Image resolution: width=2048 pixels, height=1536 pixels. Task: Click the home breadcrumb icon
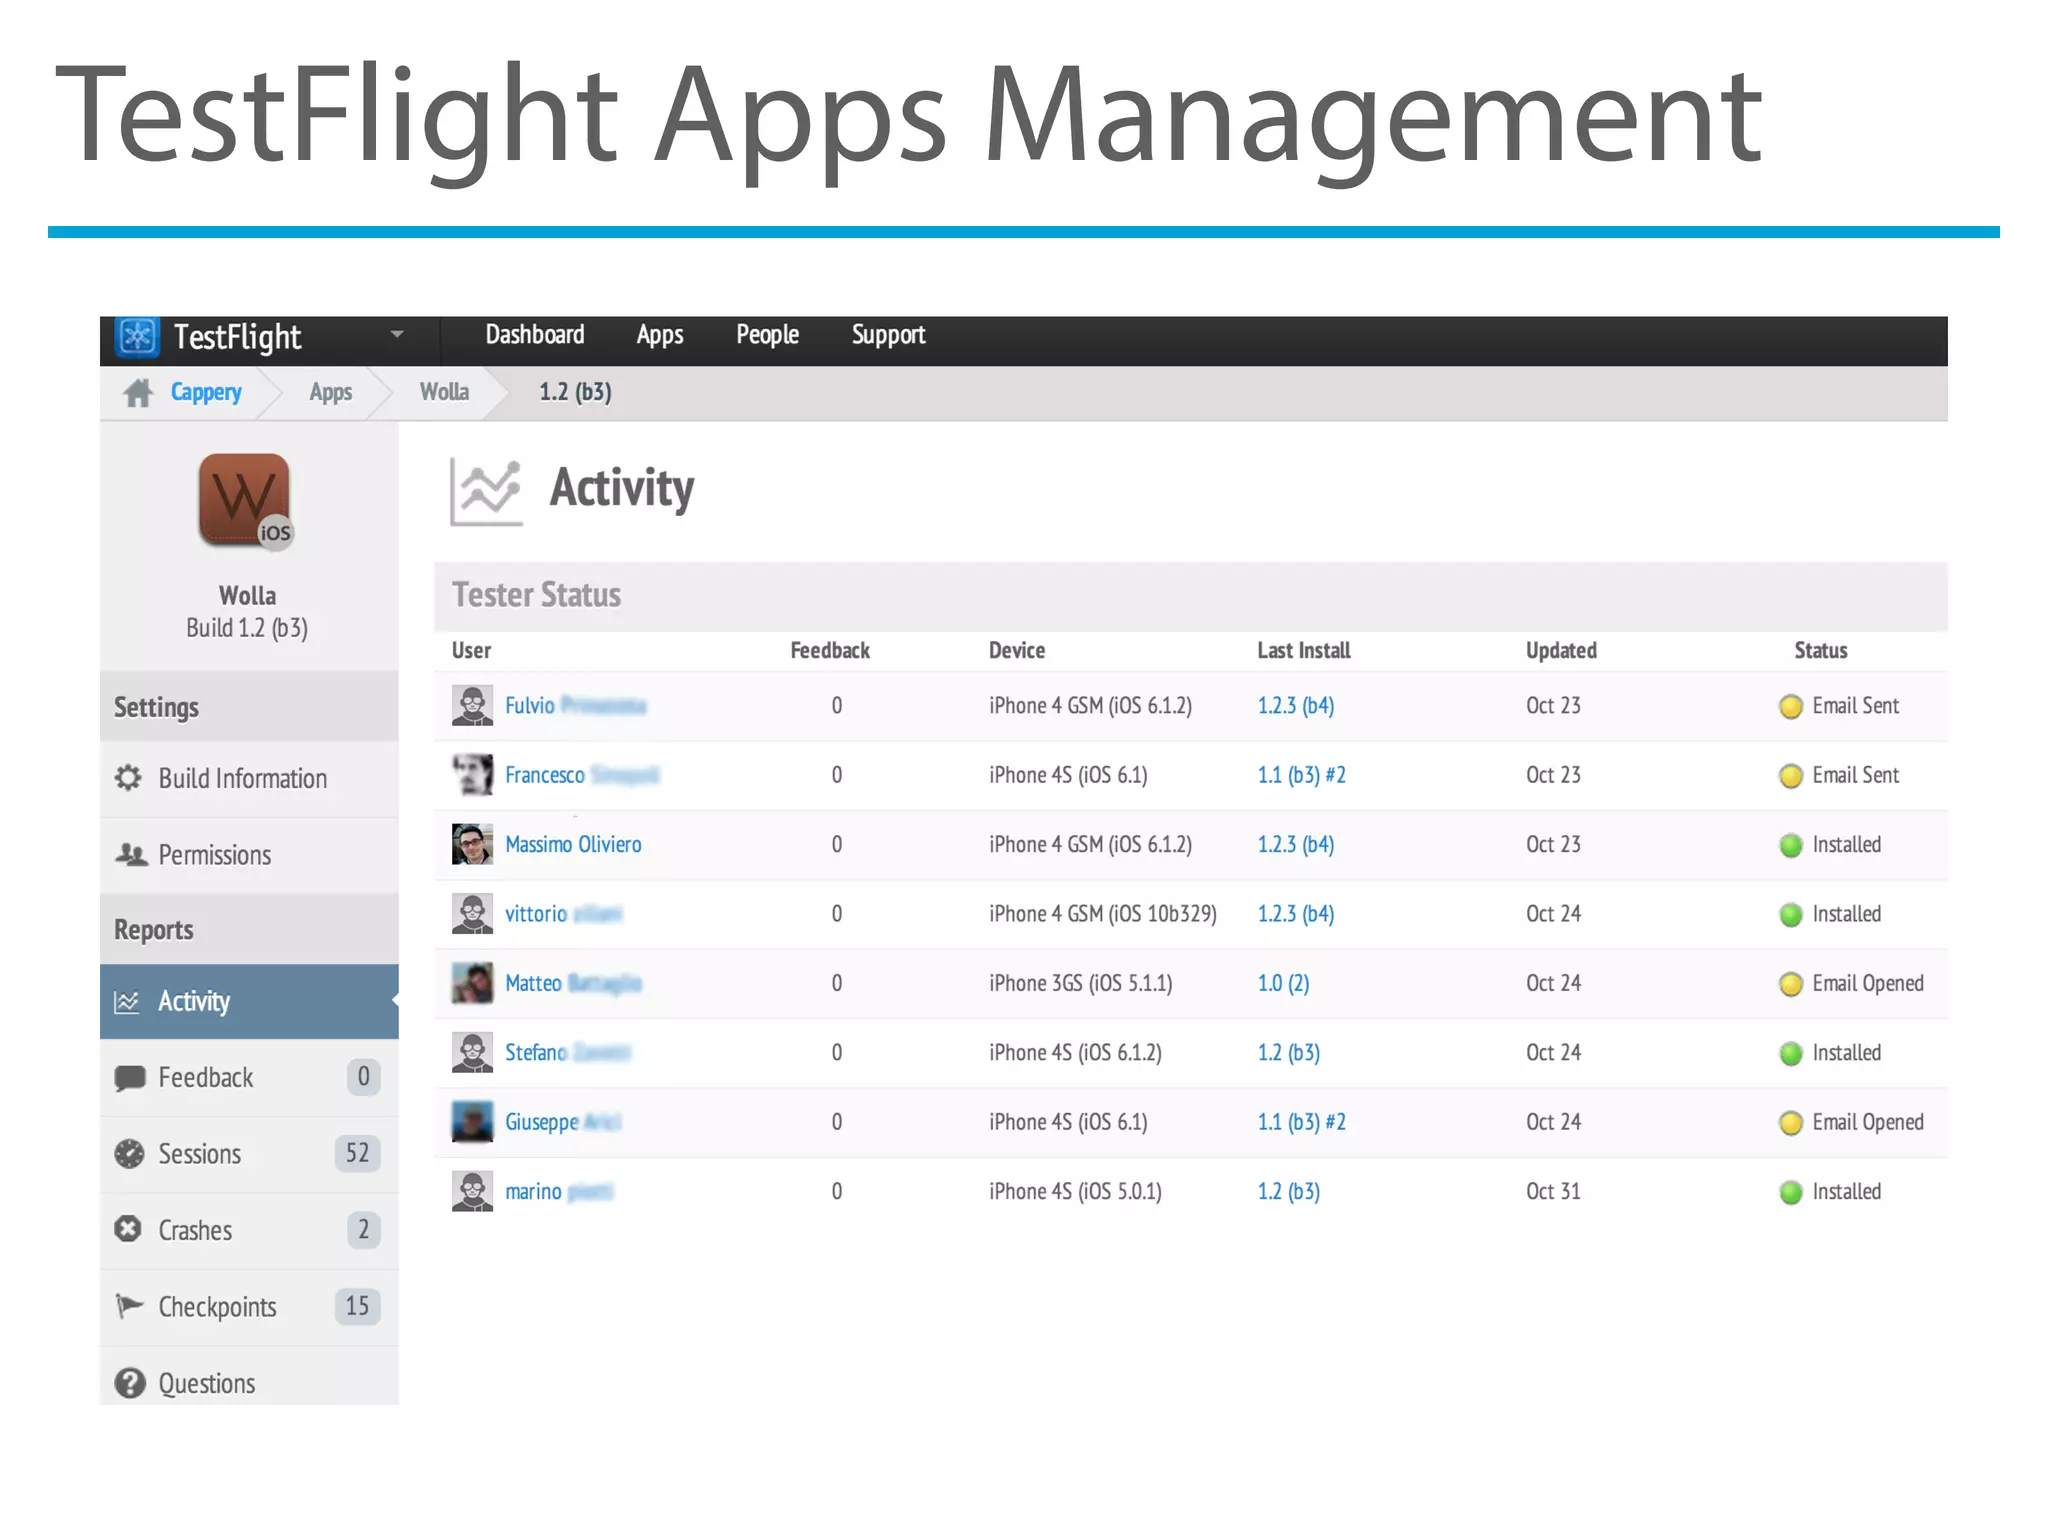pyautogui.click(x=138, y=393)
